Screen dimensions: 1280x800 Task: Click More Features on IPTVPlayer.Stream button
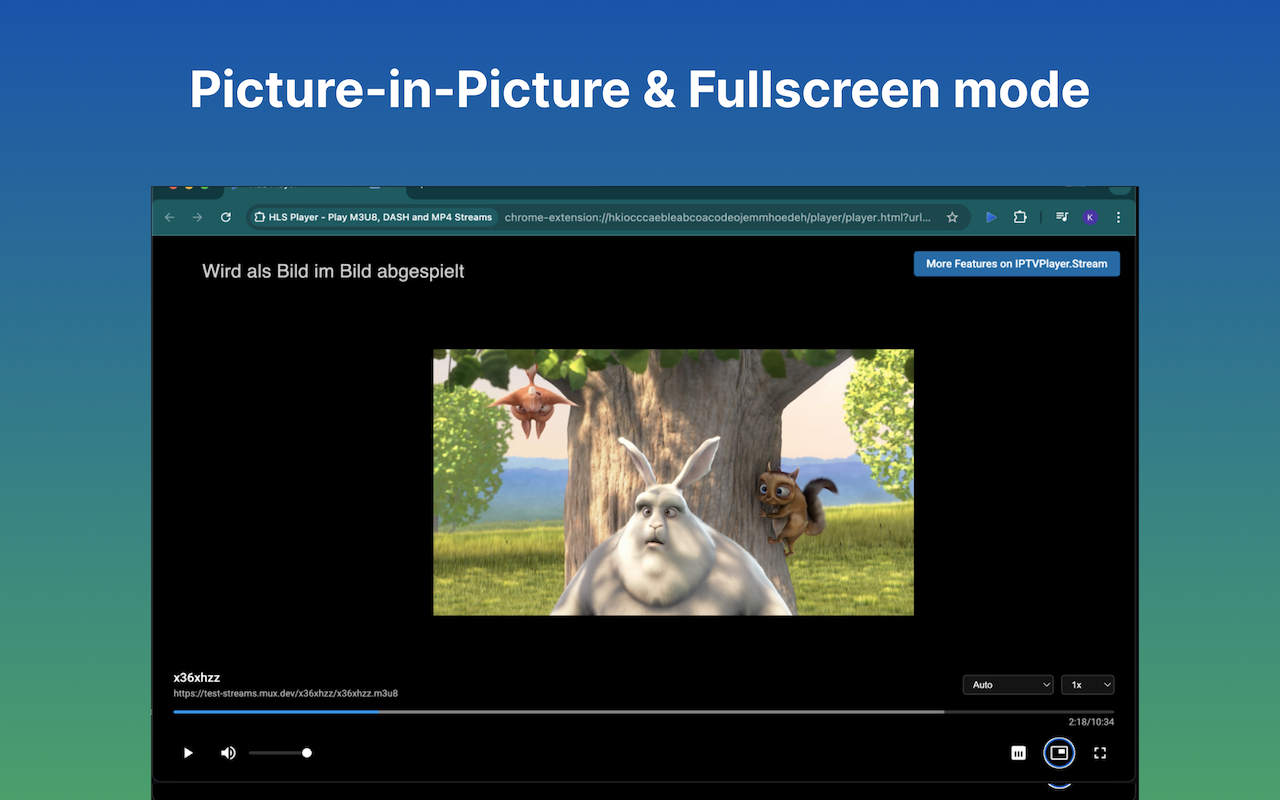1016,263
